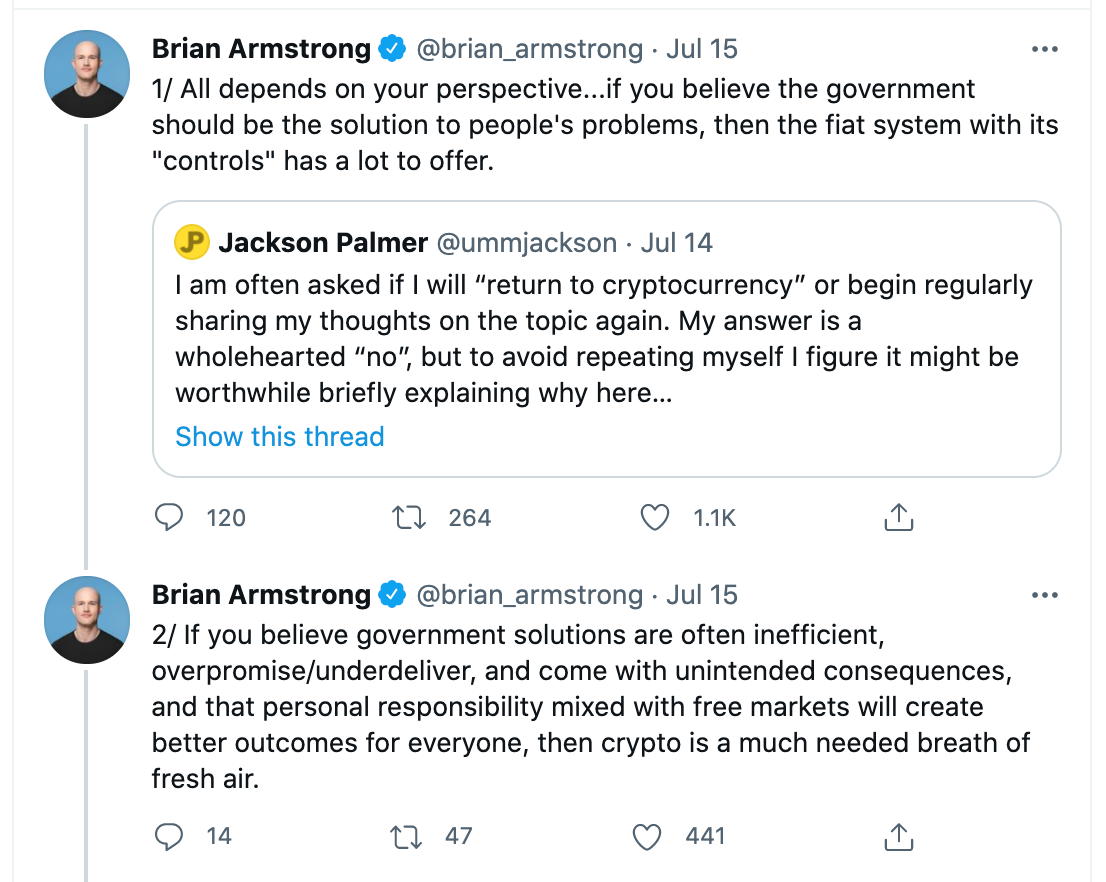Viewport: 1106px width, 882px height.
Task: Share the second tweet via share icon
Action: 898,836
